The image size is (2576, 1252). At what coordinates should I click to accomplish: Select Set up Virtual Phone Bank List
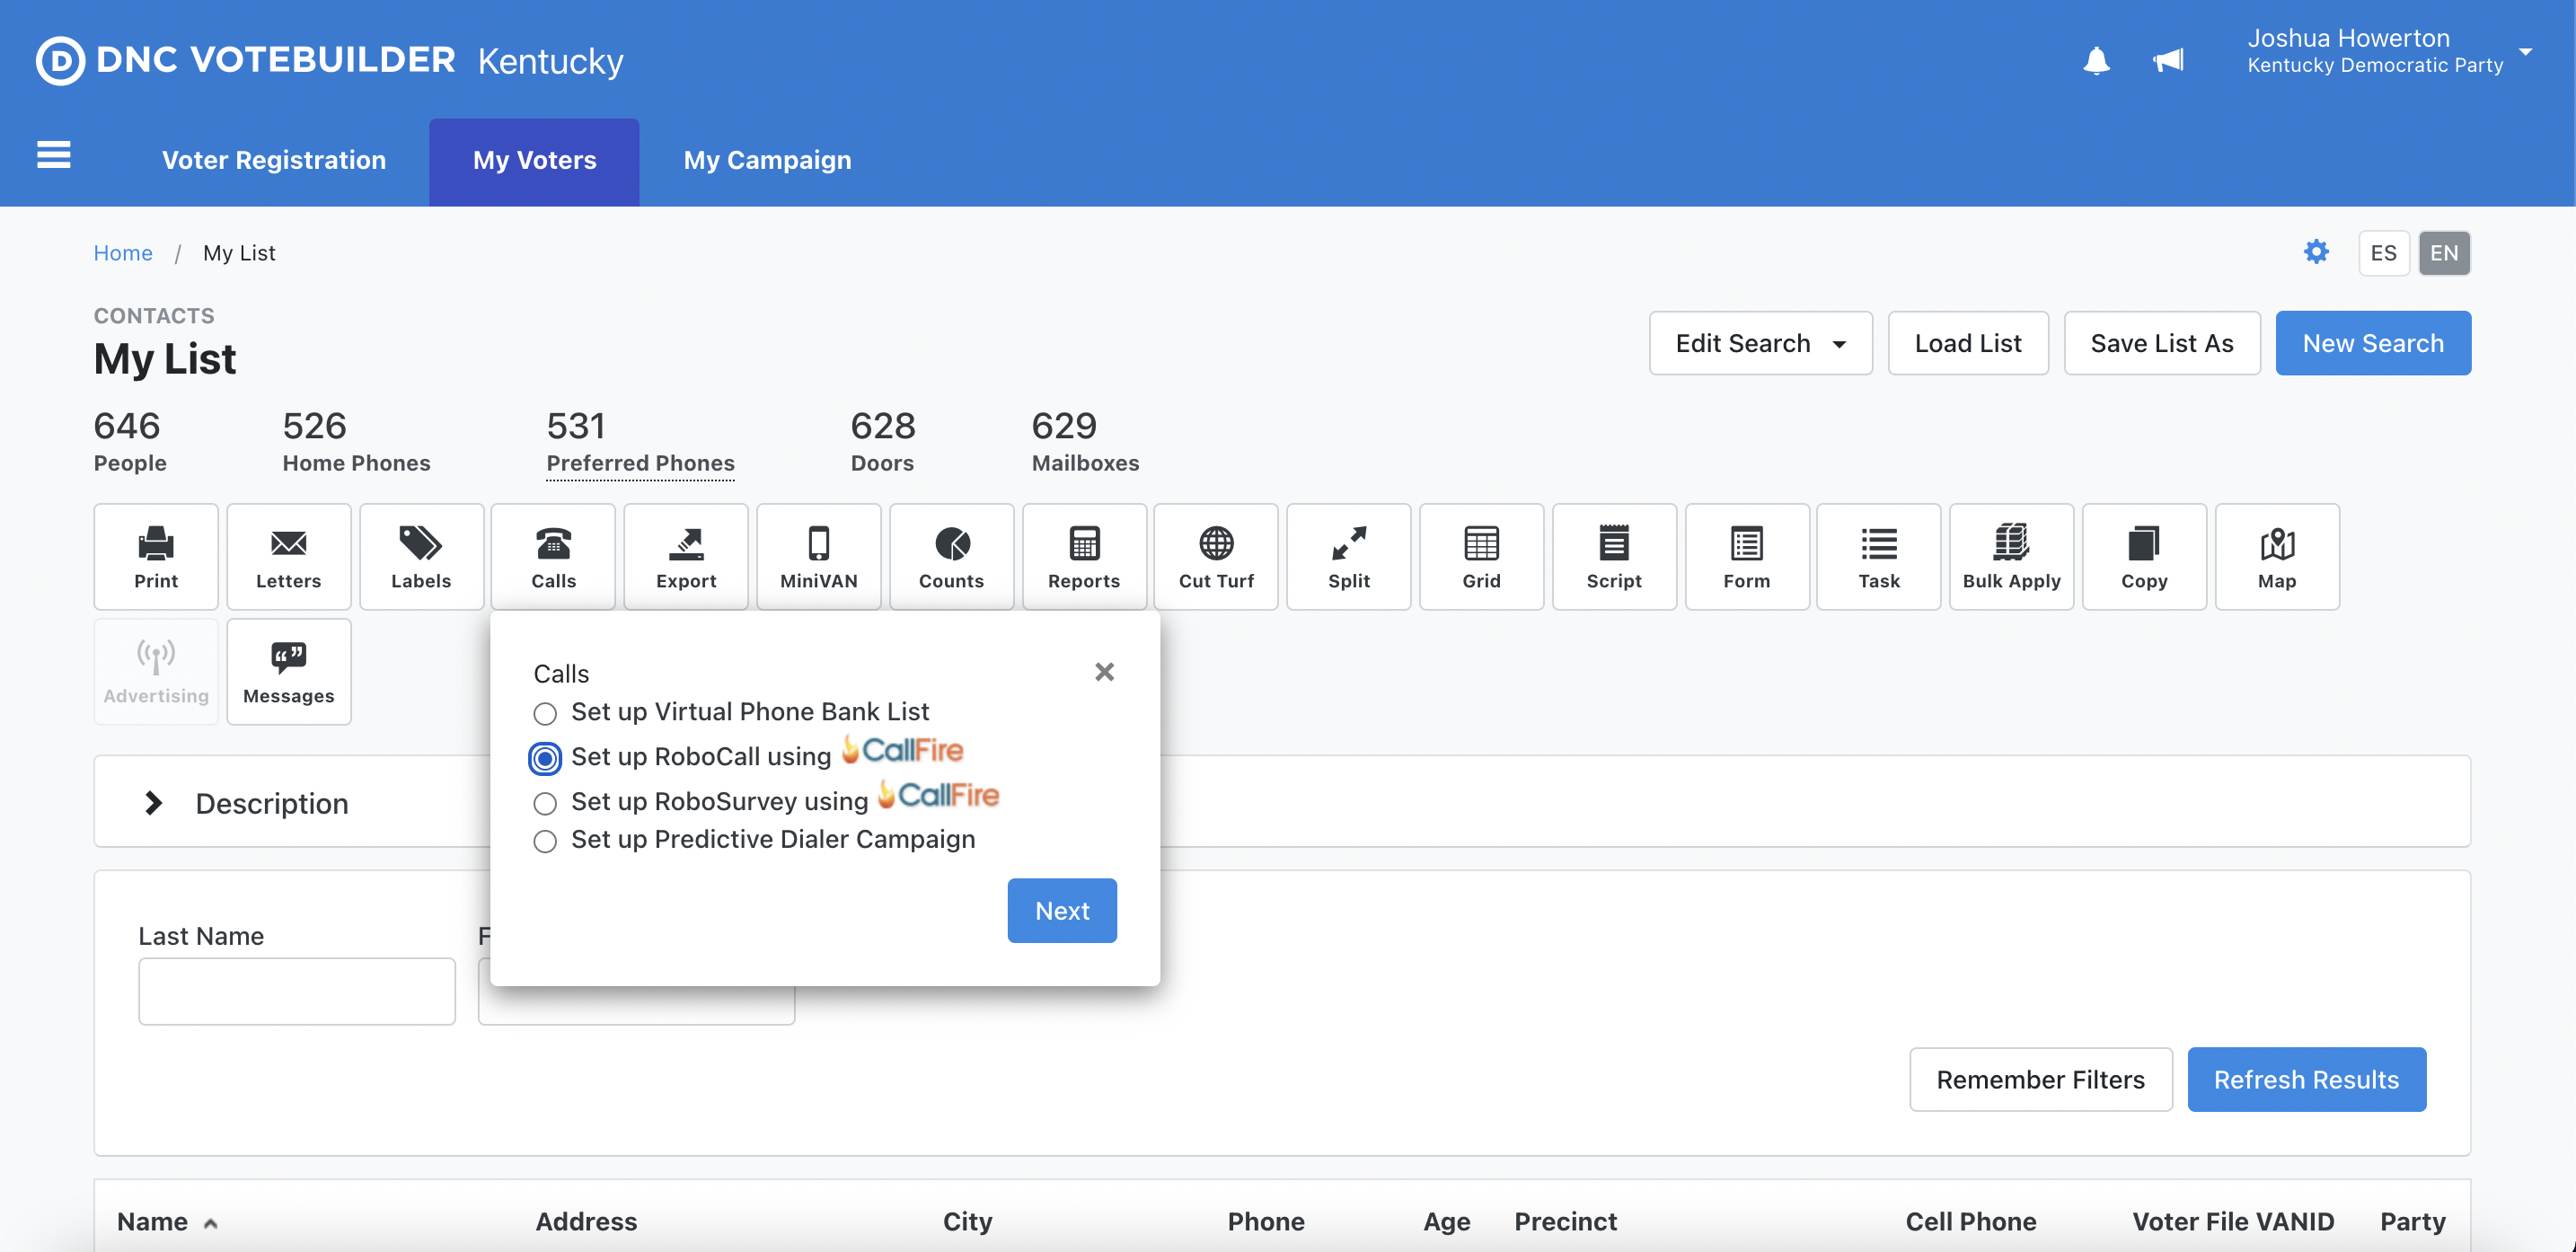pos(545,713)
